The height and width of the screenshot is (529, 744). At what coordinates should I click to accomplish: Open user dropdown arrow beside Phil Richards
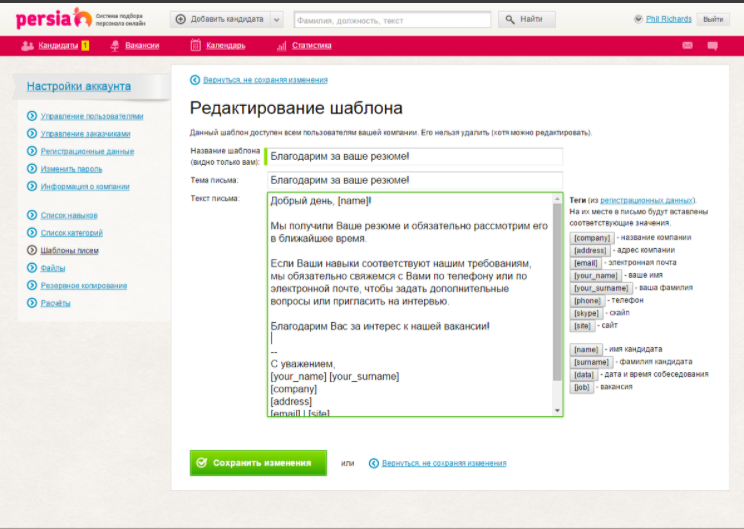638,19
